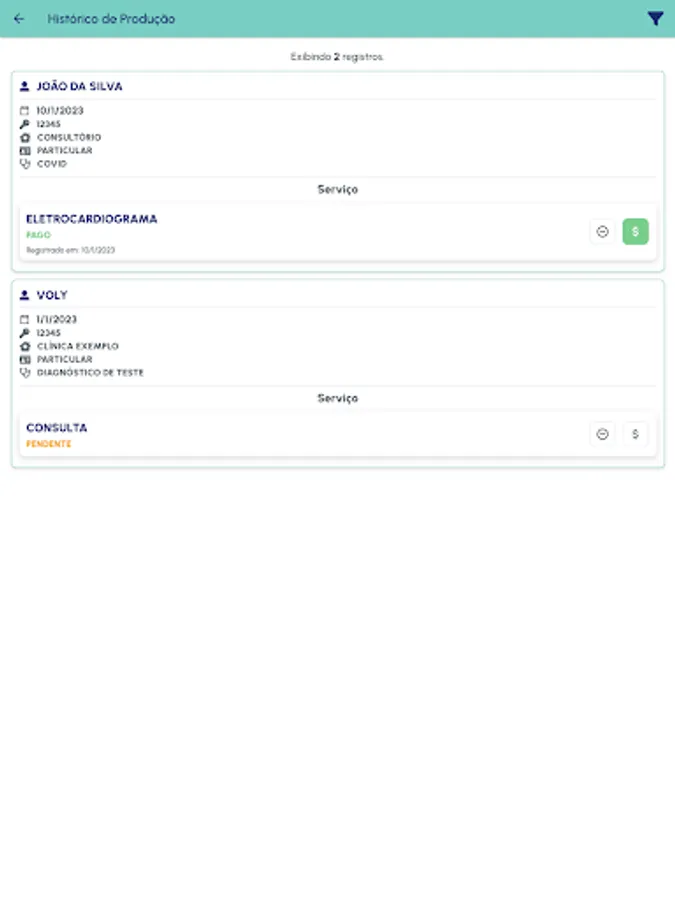
Task: Mark CONSULTA as paid via dollar button
Action: [635, 434]
